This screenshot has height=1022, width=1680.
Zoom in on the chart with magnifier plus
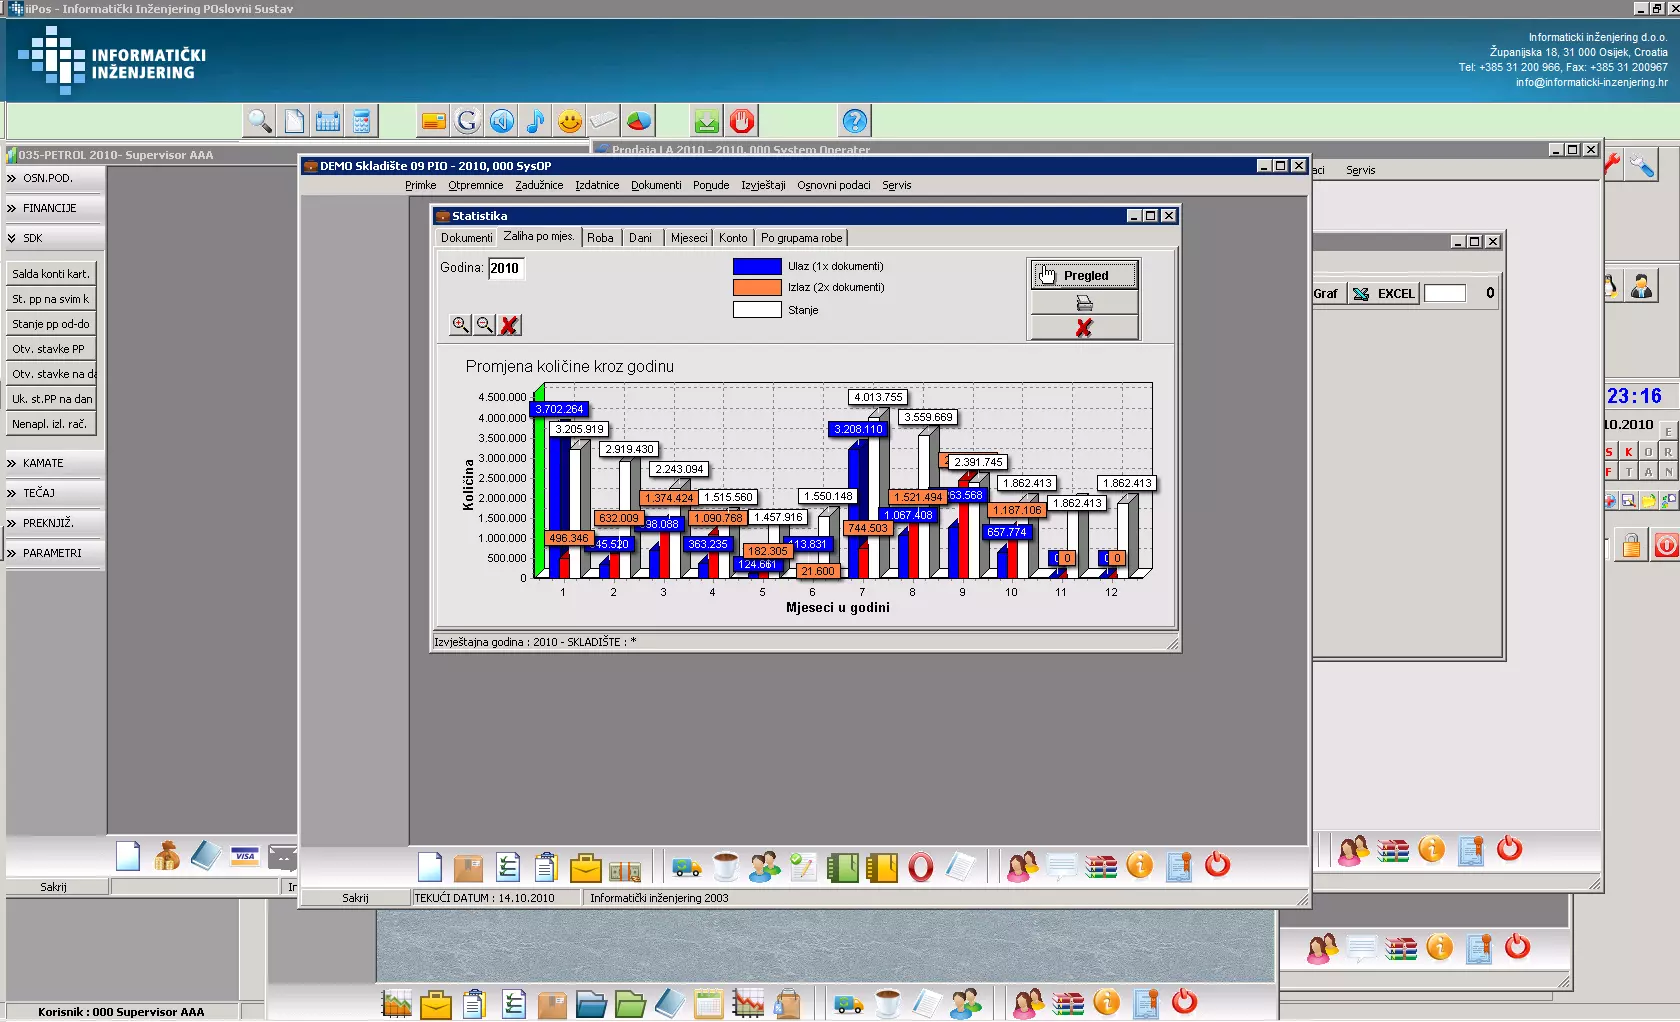tap(460, 325)
